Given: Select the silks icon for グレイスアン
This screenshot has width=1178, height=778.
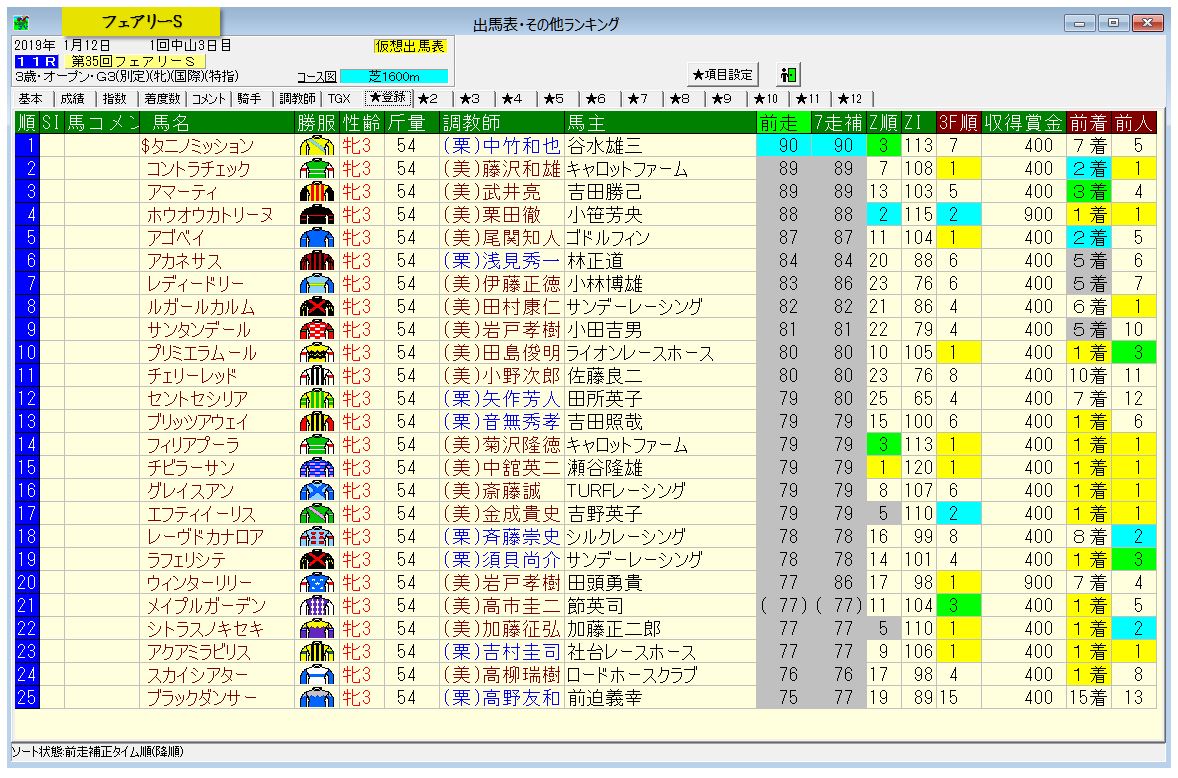Looking at the screenshot, I should click(x=316, y=490).
